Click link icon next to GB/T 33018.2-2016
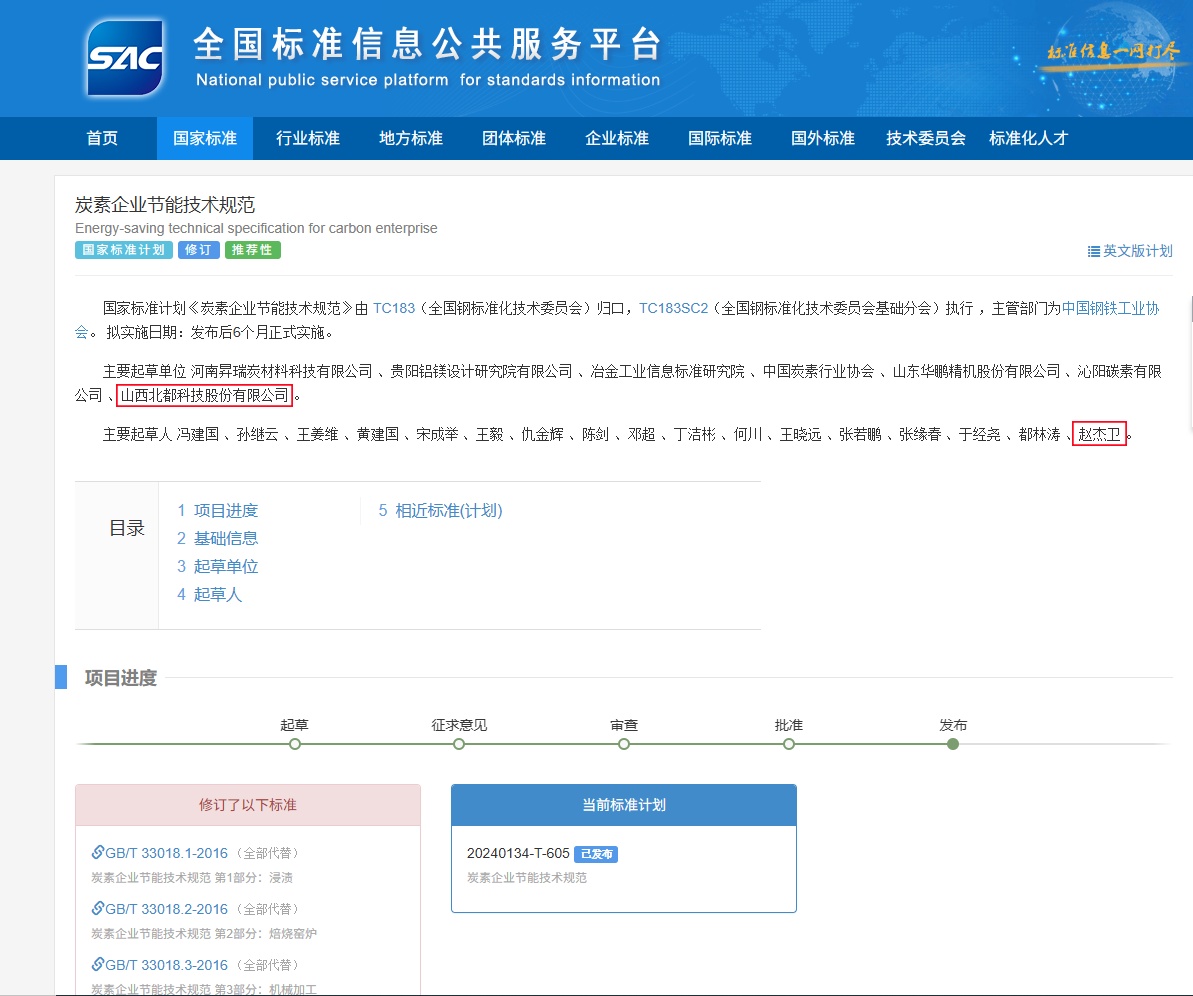The height and width of the screenshot is (996, 1193). [x=98, y=909]
